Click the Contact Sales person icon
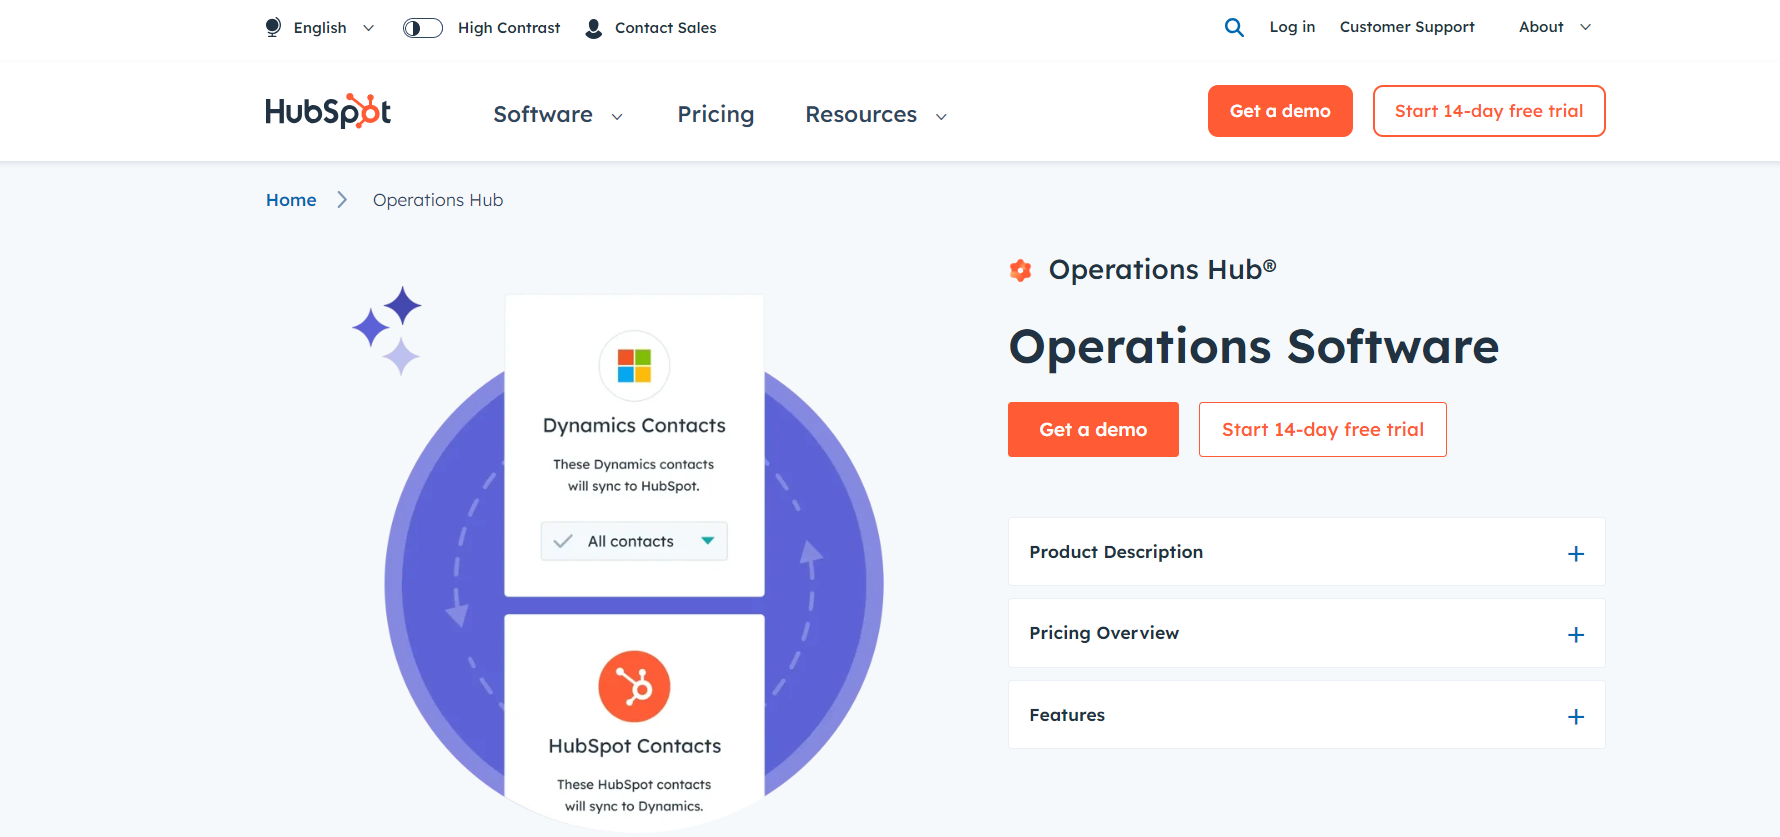This screenshot has height=837, width=1780. [x=593, y=28]
